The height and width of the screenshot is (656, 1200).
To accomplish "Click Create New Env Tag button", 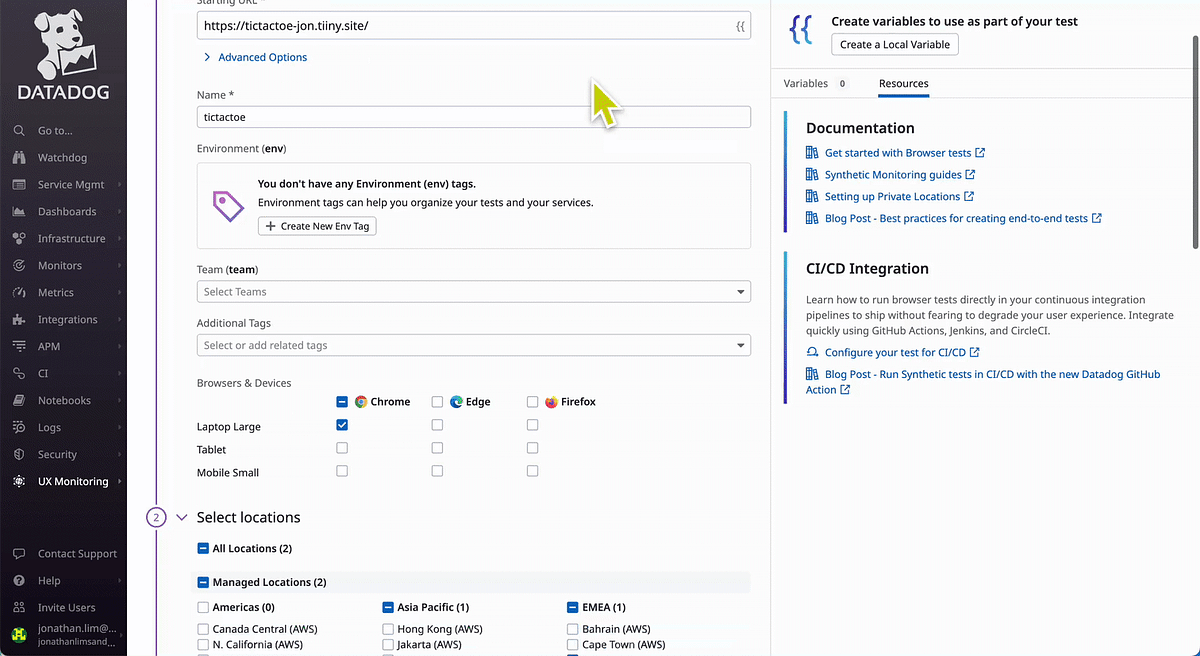I will [317, 226].
